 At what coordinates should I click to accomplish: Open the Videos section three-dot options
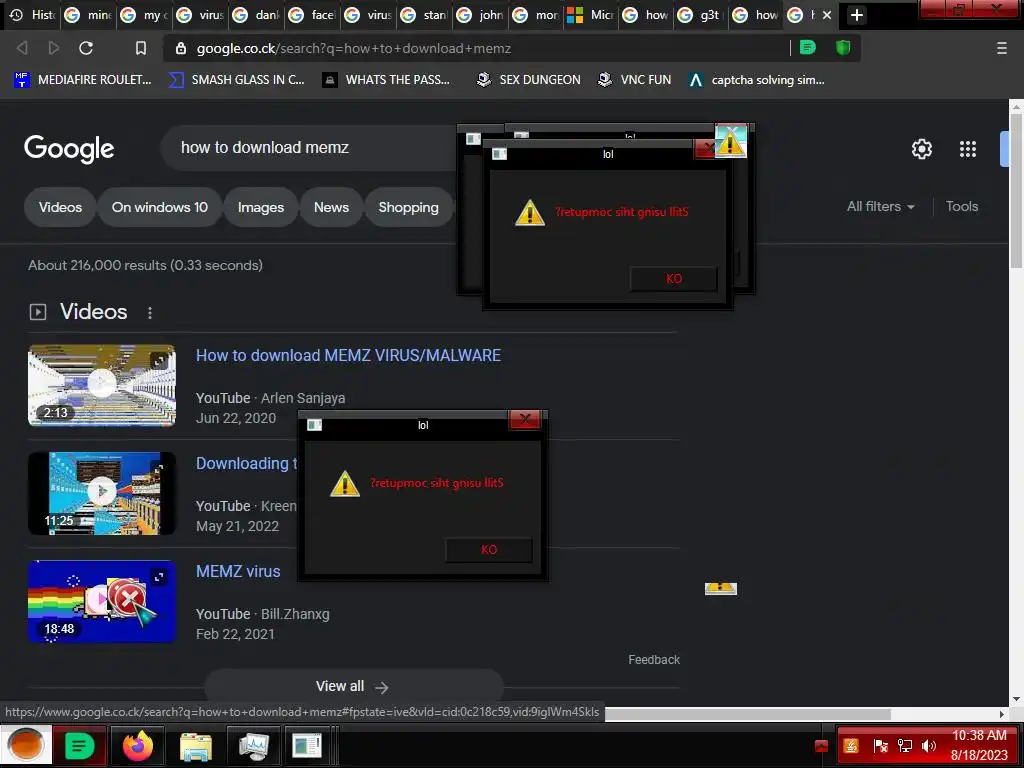coord(150,313)
